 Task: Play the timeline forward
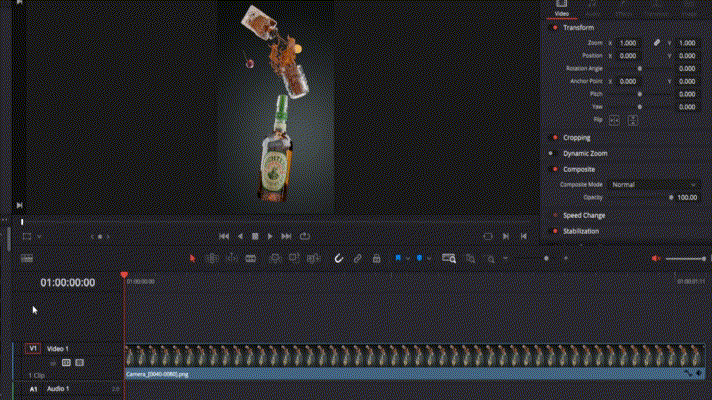point(270,236)
